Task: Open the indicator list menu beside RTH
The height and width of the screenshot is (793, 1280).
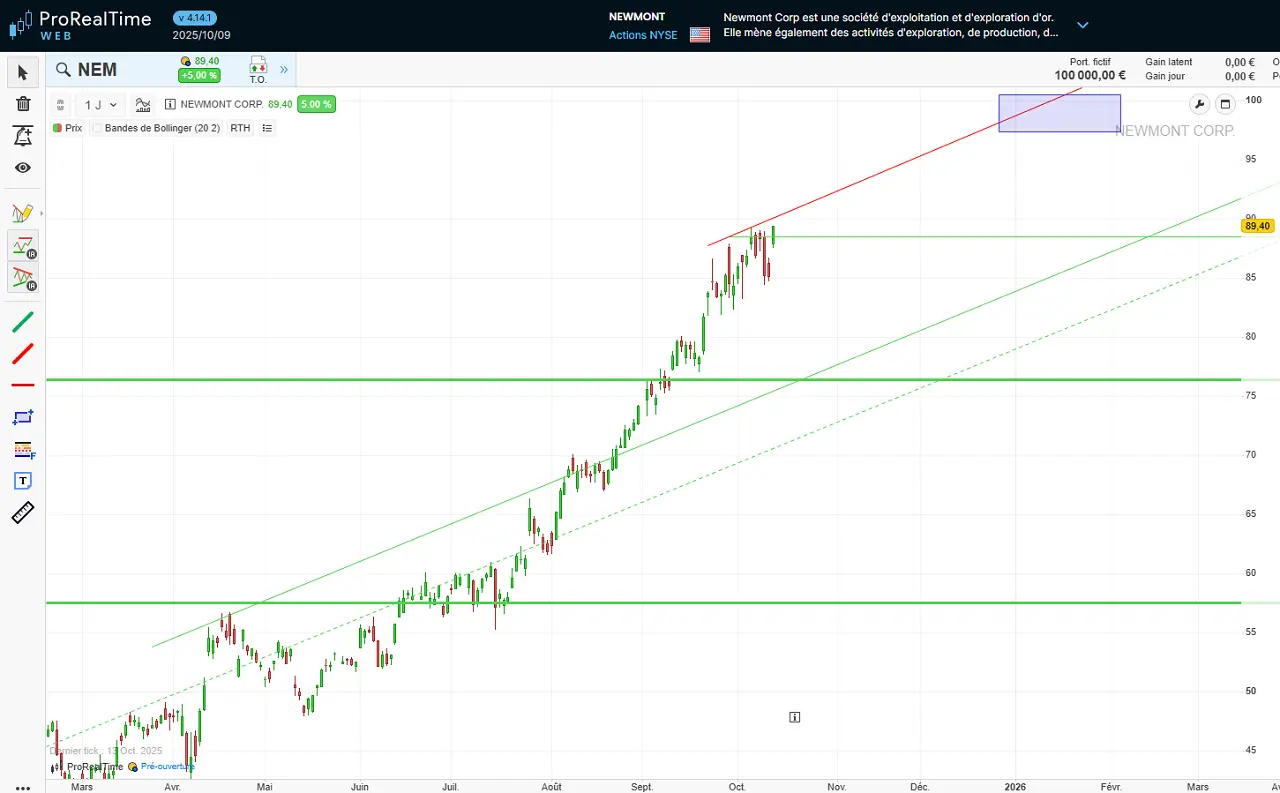Action: (x=267, y=128)
